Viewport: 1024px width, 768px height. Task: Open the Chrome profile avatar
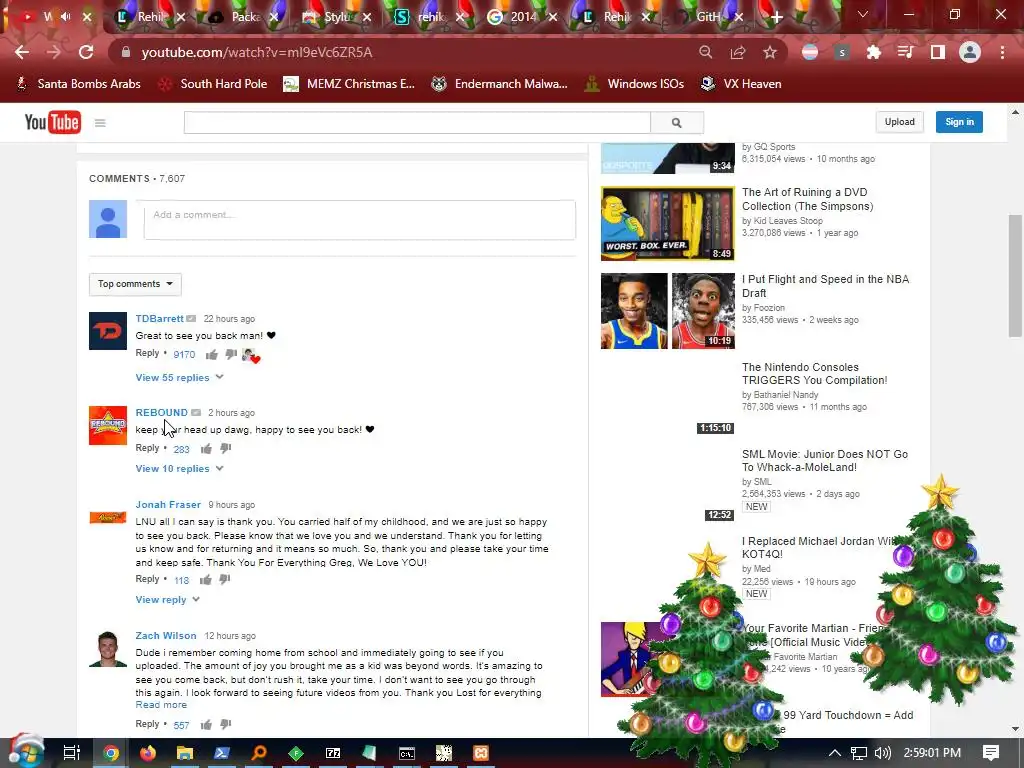(970, 52)
